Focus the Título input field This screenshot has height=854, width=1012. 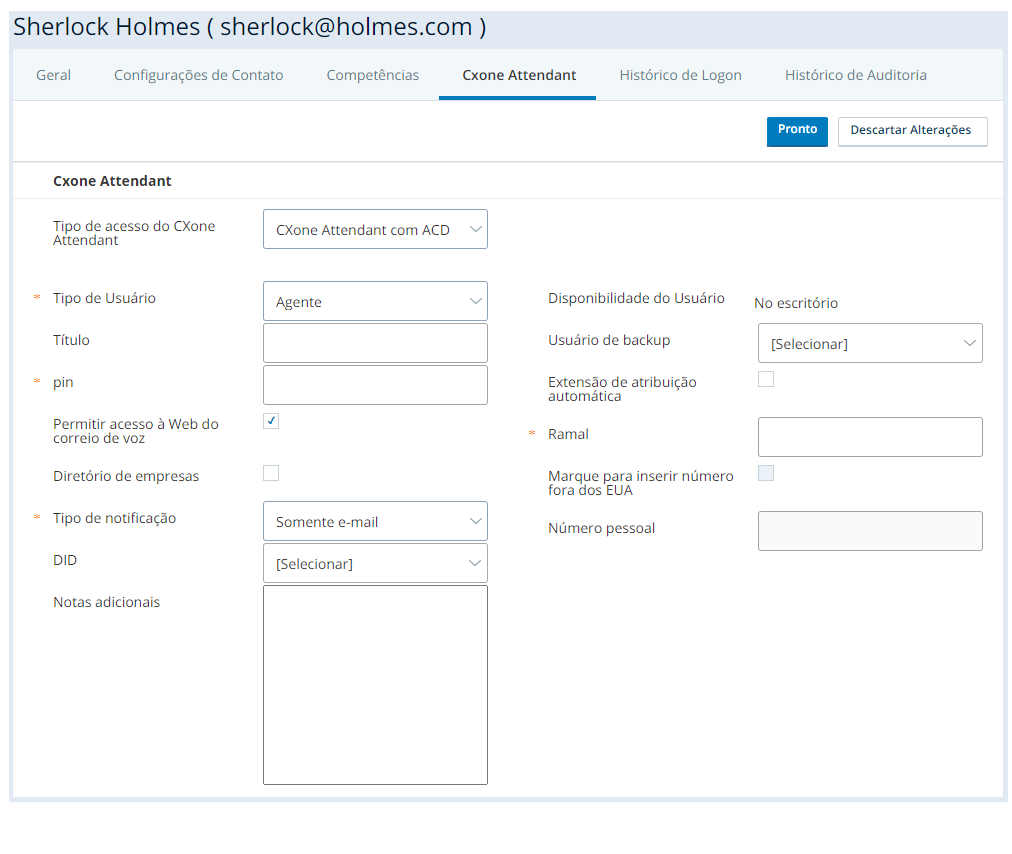tap(375, 343)
